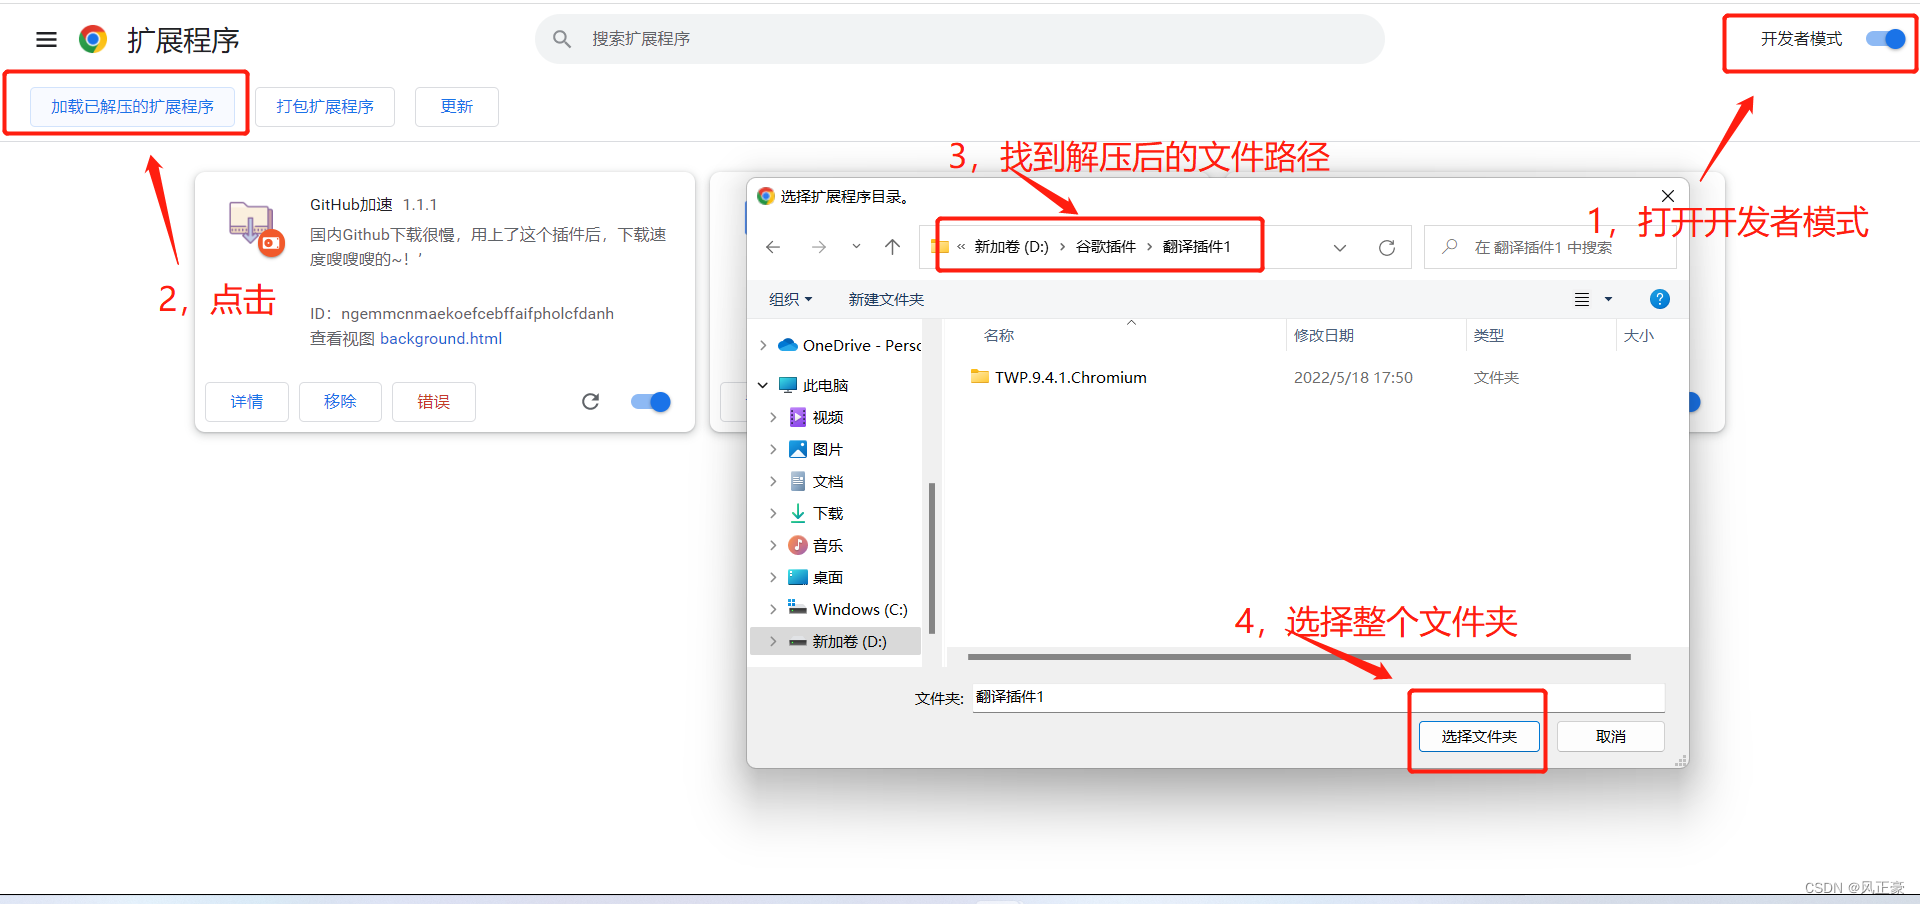Open view options dropdown arrow
The width and height of the screenshot is (1920, 904).
[1608, 299]
